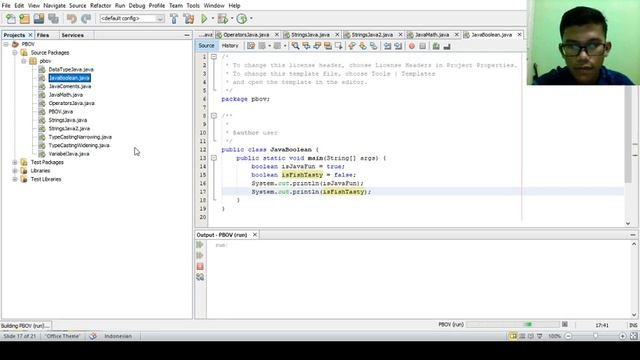Click Find Previous Occurrence editor icon
640x360 pixels.
point(306,46)
